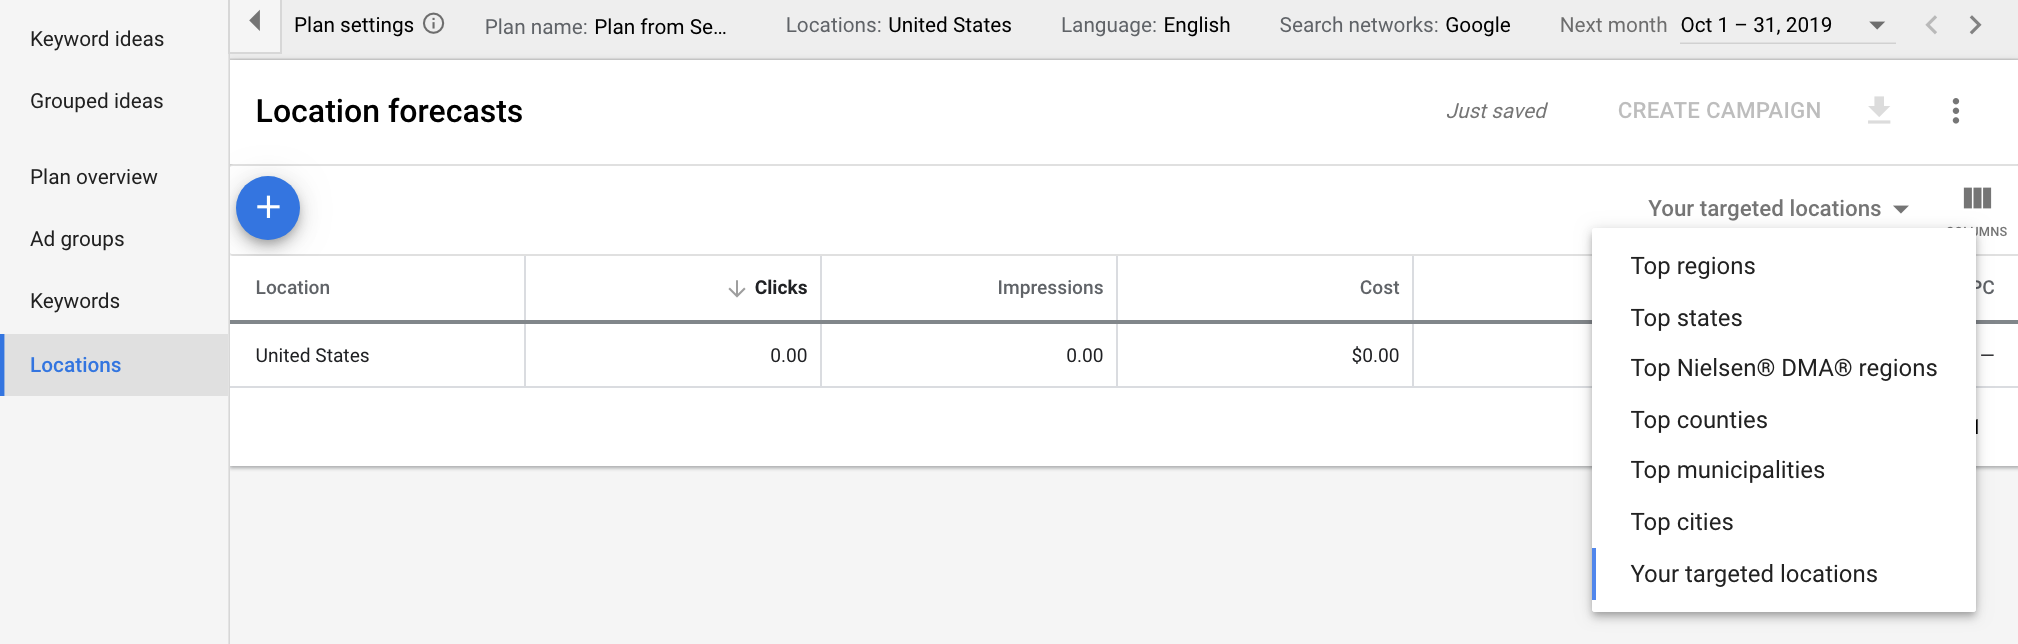Click the download forecast icon
2018x644 pixels.
coord(1879,110)
